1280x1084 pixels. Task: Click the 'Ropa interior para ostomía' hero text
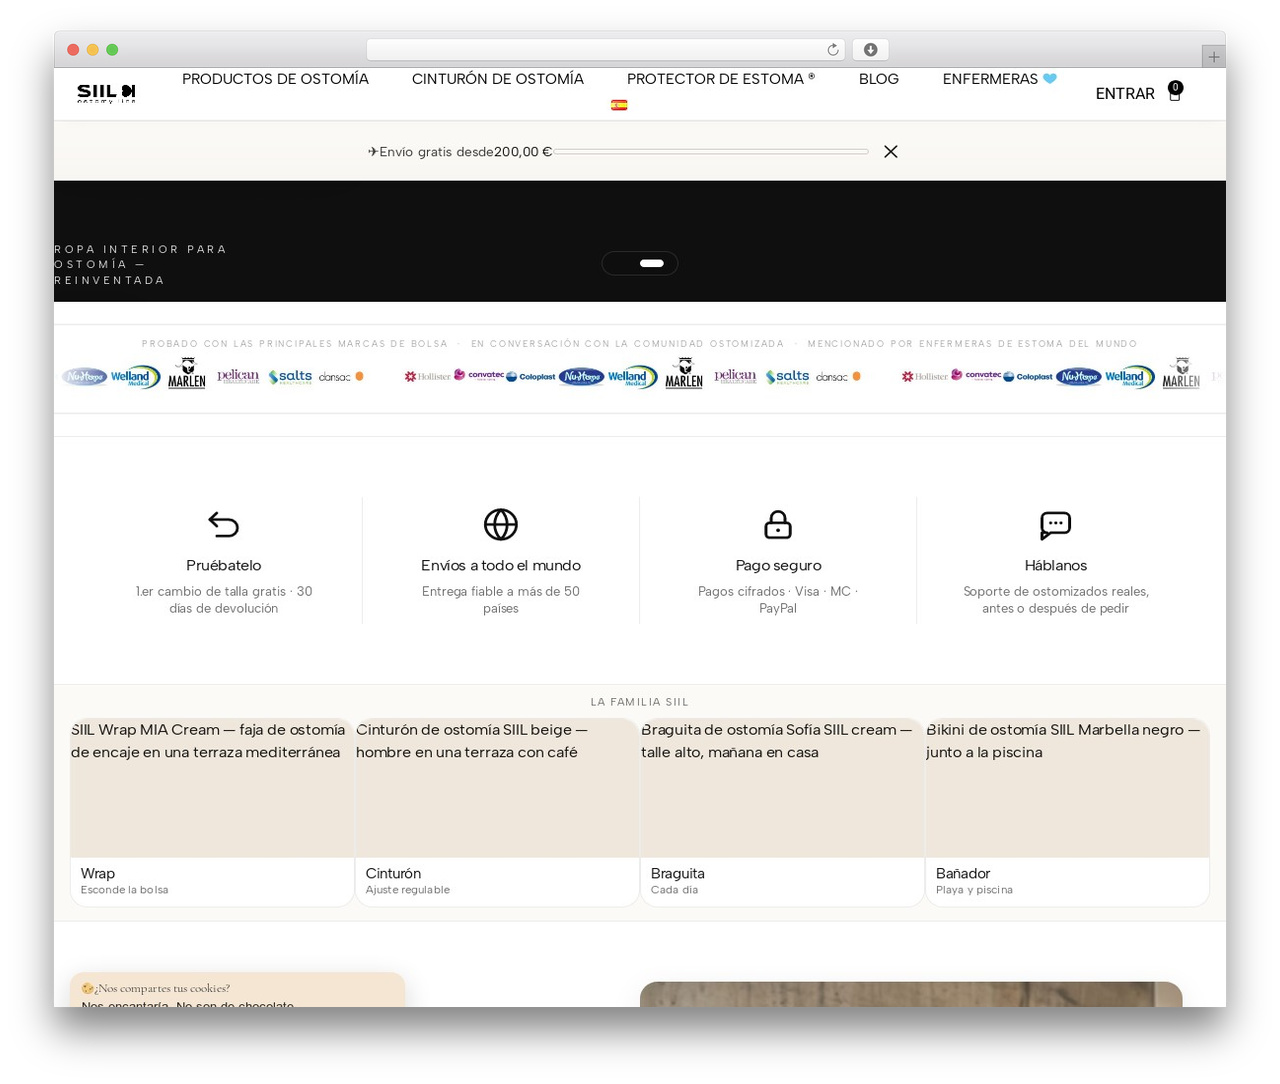pos(141,265)
